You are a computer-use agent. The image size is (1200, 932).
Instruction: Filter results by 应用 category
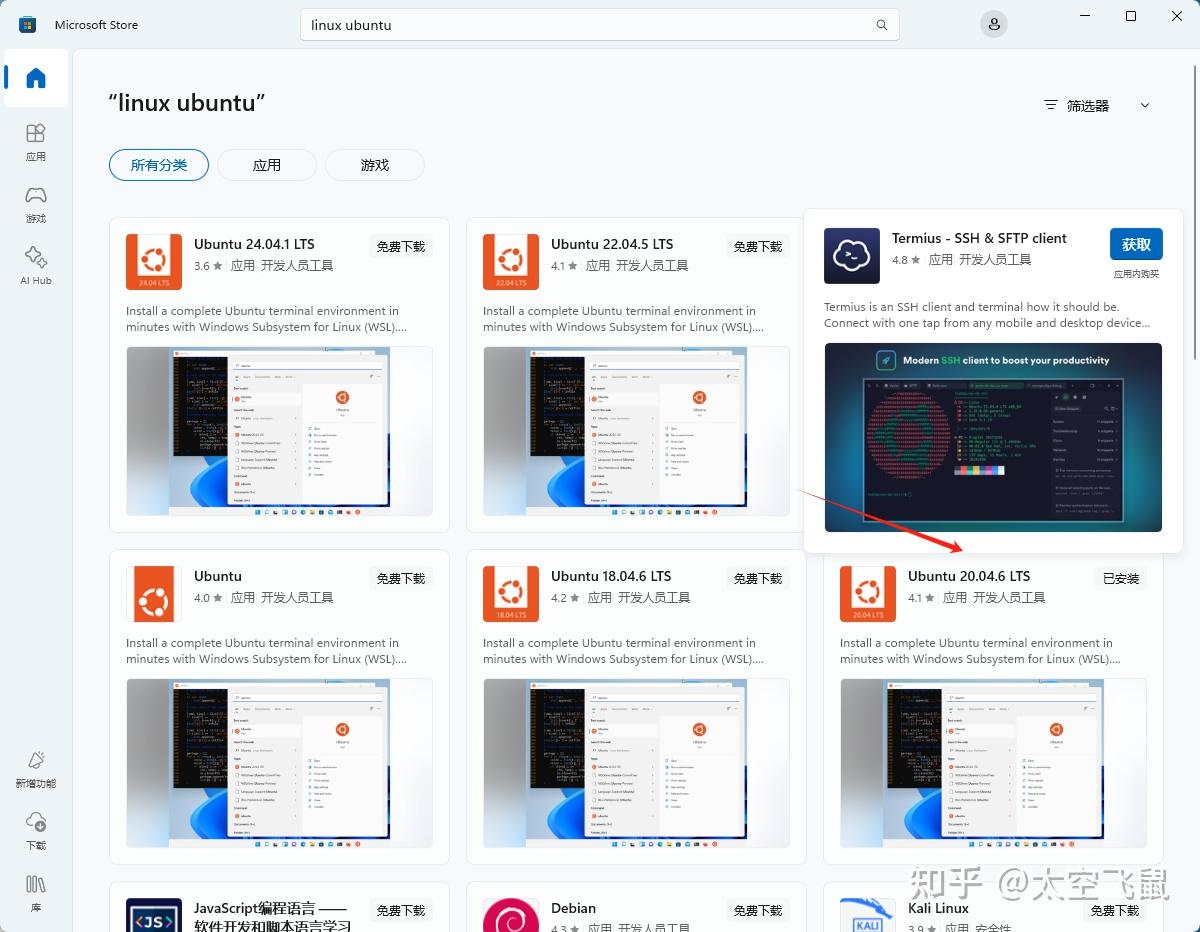coord(266,165)
